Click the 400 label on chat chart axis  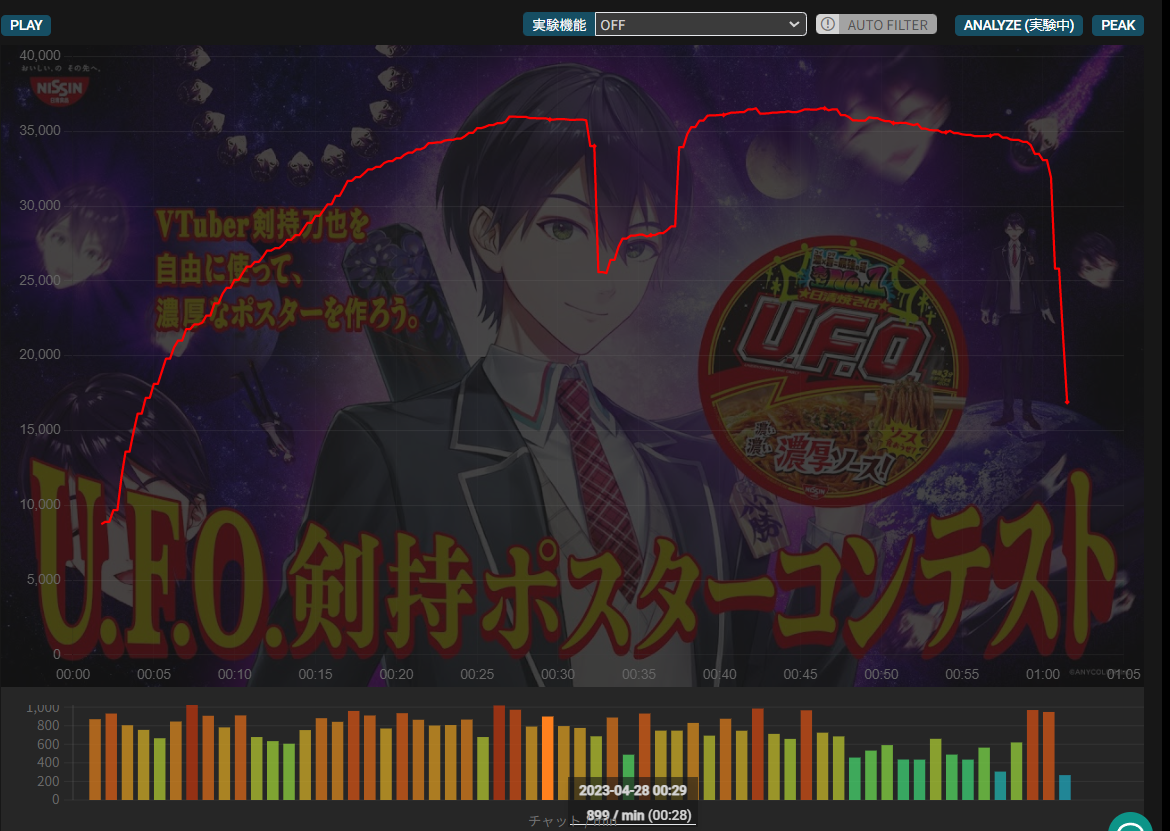point(49,762)
